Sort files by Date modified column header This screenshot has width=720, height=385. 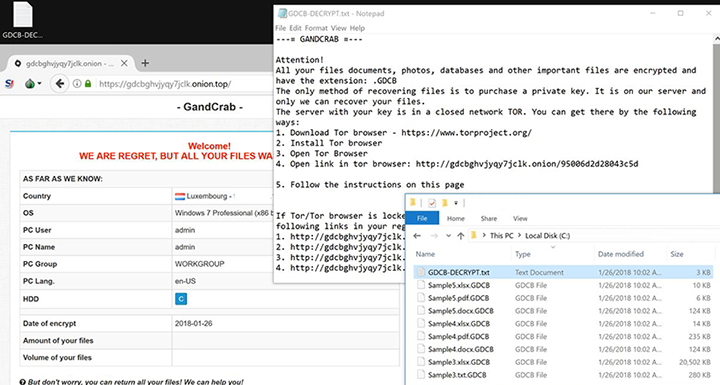(x=621, y=254)
